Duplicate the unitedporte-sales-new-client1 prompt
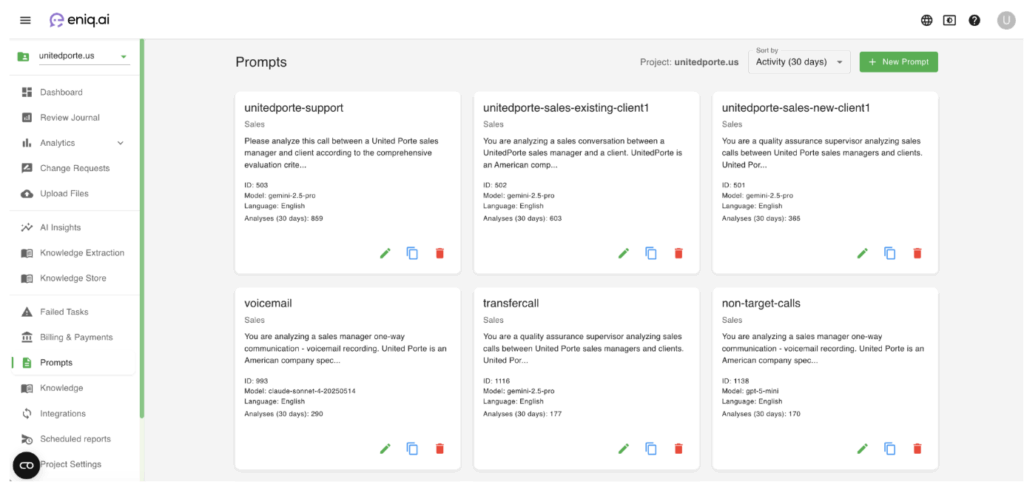1024x482 pixels. pyautogui.click(x=890, y=253)
